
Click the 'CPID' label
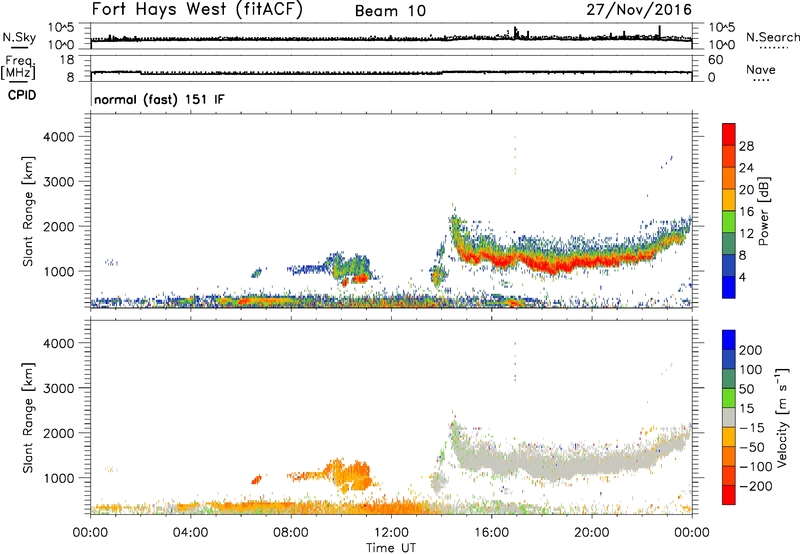coord(22,95)
